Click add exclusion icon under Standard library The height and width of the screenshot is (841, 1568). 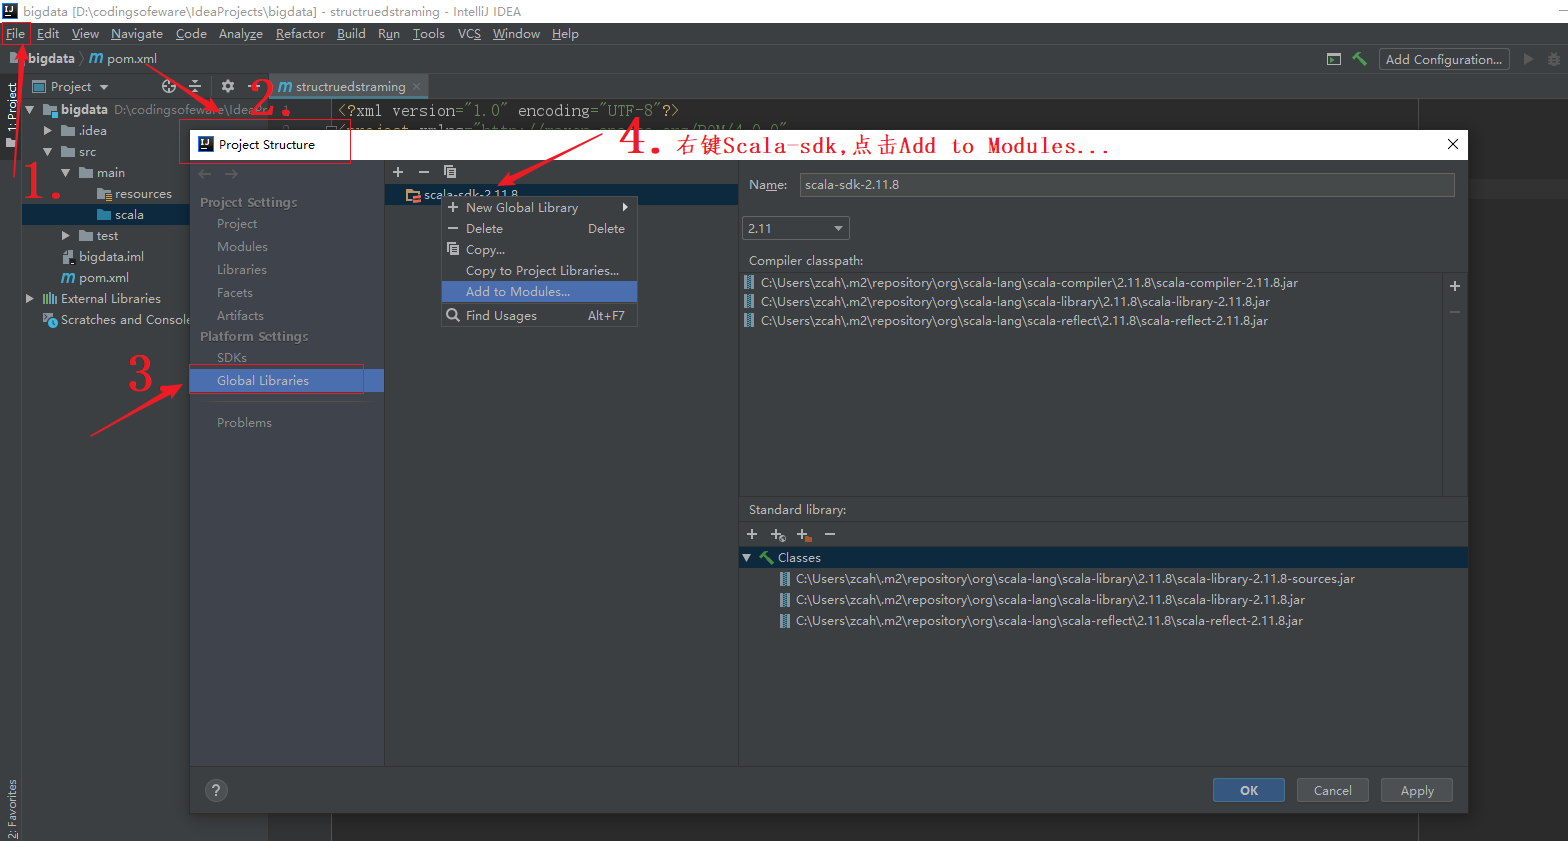pos(804,535)
